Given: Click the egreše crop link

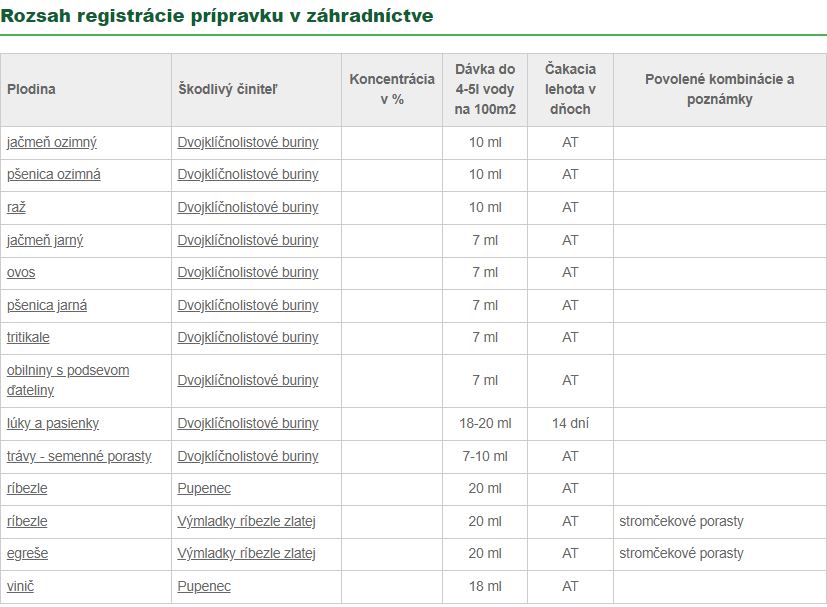Looking at the screenshot, I should point(27,554).
